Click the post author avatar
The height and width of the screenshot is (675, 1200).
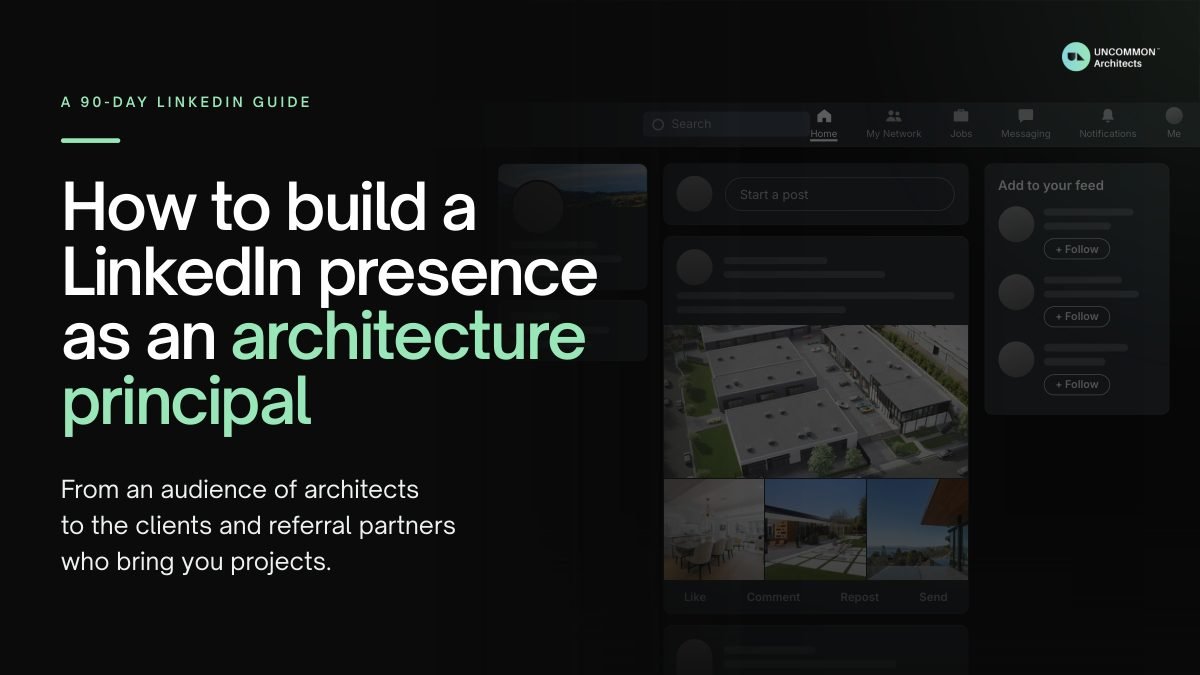(695, 267)
